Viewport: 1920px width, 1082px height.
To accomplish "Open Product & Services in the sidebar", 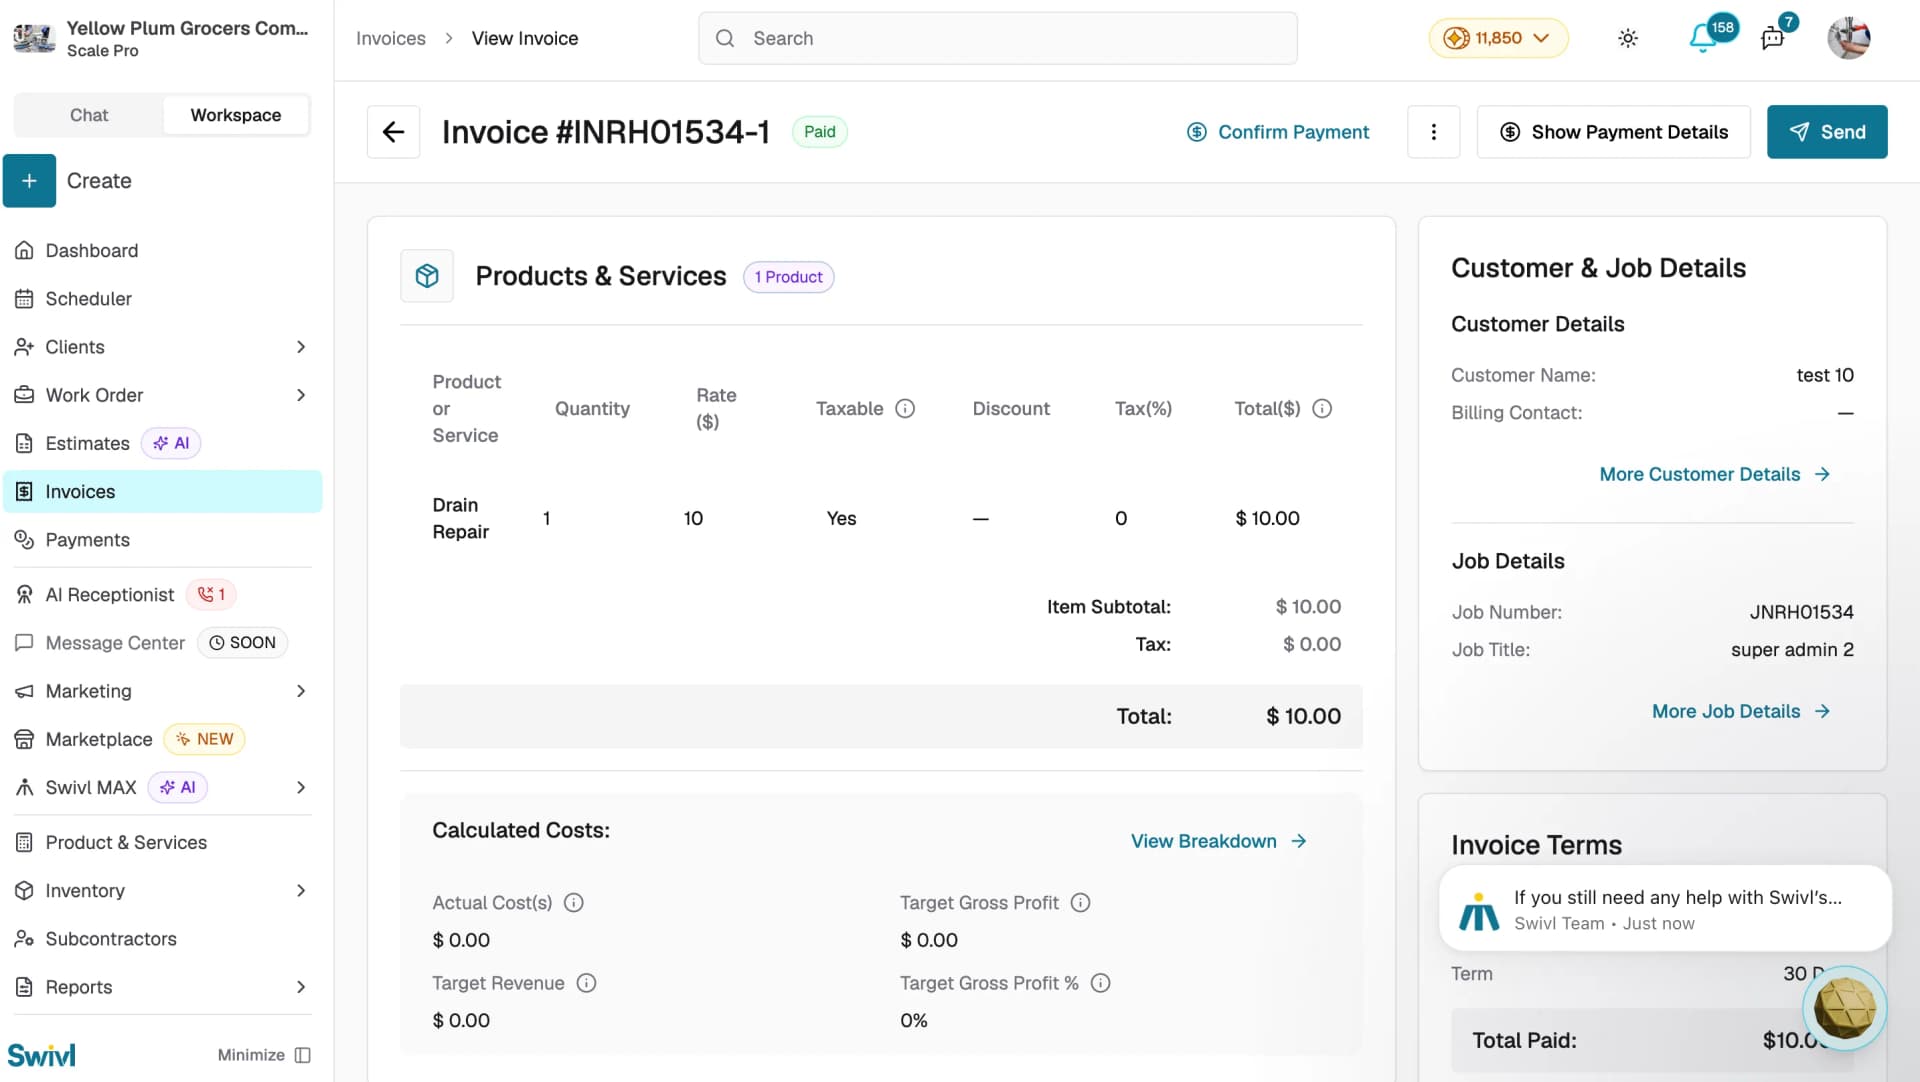I will (162, 843).
